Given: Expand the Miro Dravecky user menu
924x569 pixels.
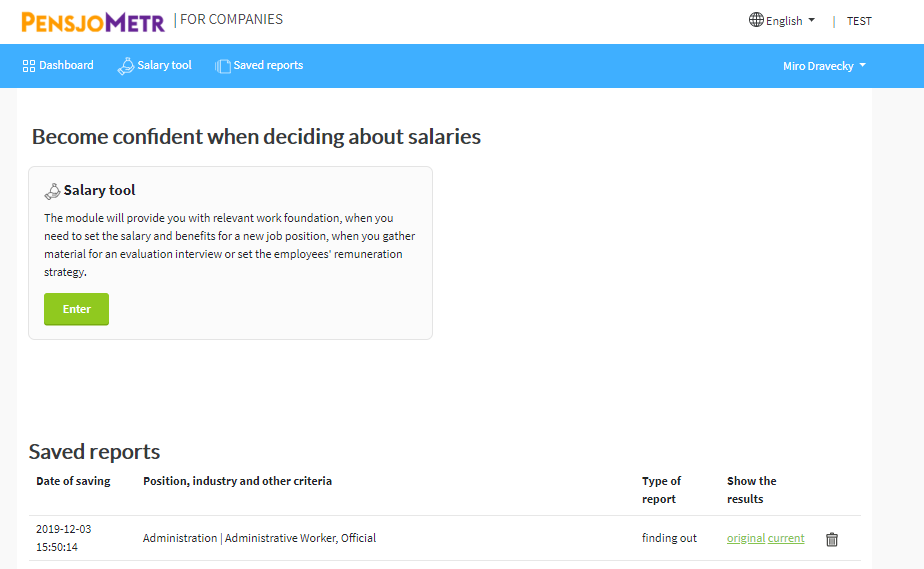Looking at the screenshot, I should coord(824,66).
